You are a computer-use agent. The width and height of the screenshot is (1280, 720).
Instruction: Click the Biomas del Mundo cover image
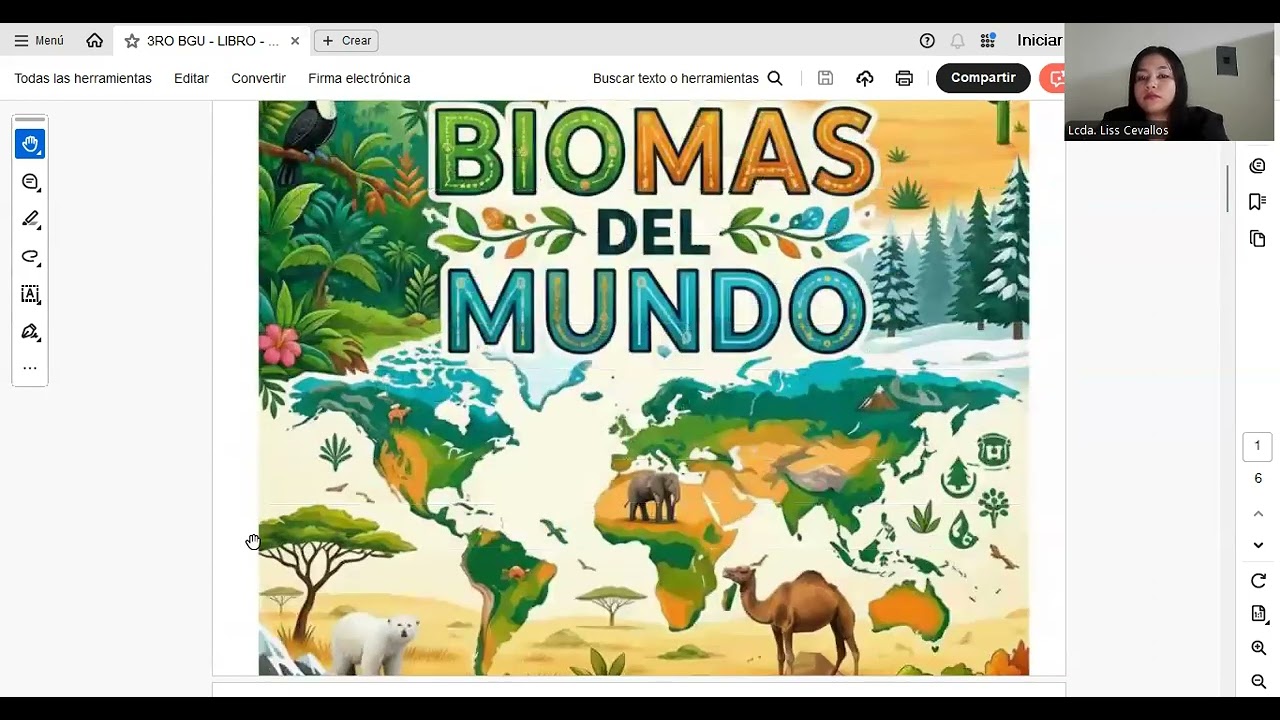click(x=644, y=388)
